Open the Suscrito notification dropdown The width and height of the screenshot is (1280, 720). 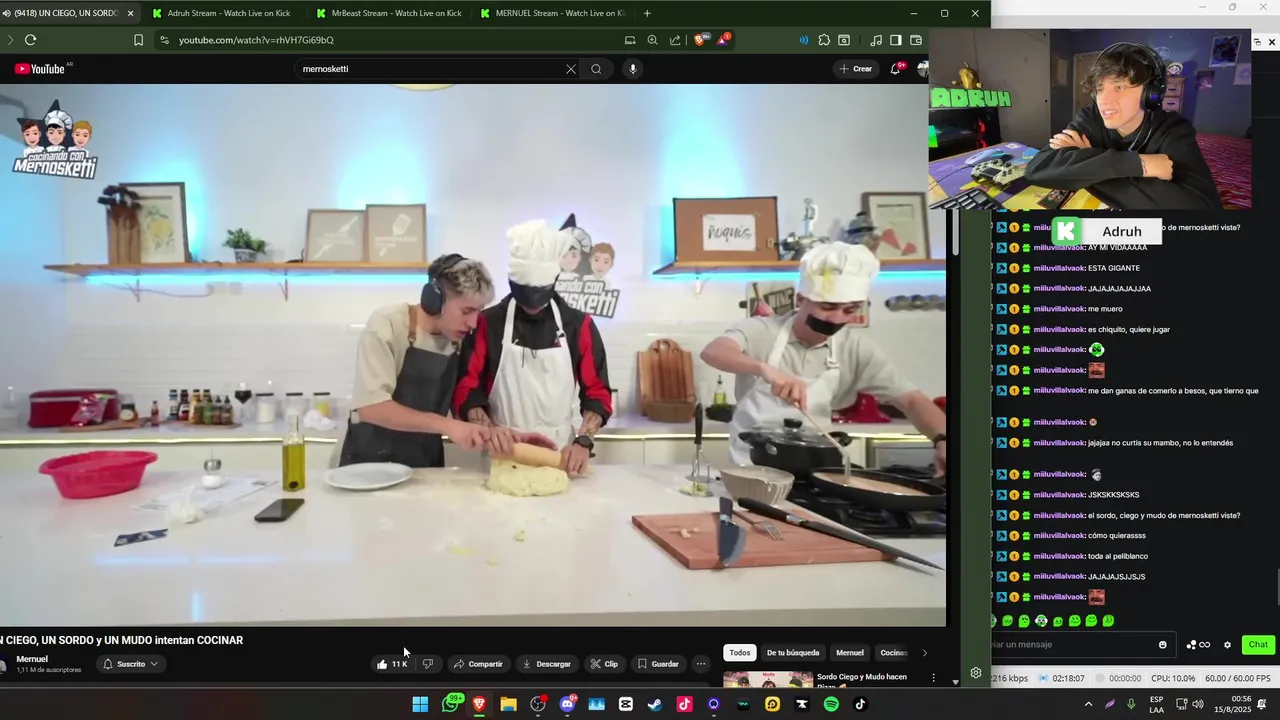tap(131, 664)
